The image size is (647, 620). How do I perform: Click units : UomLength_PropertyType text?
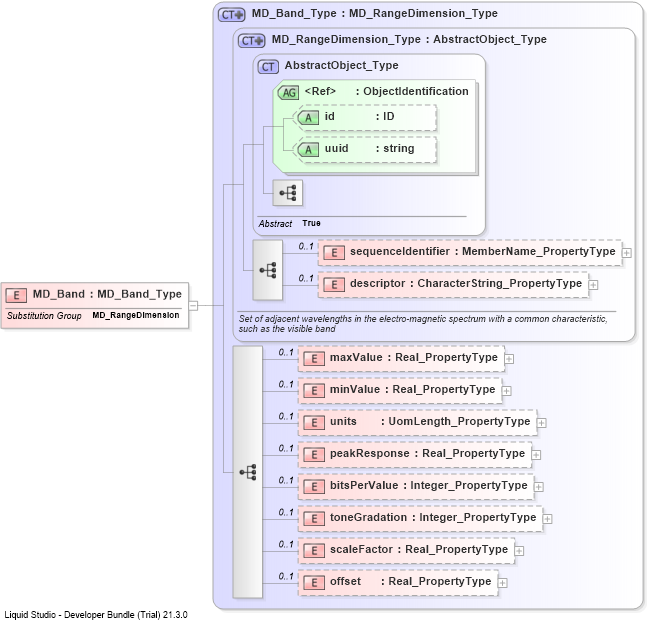point(430,421)
